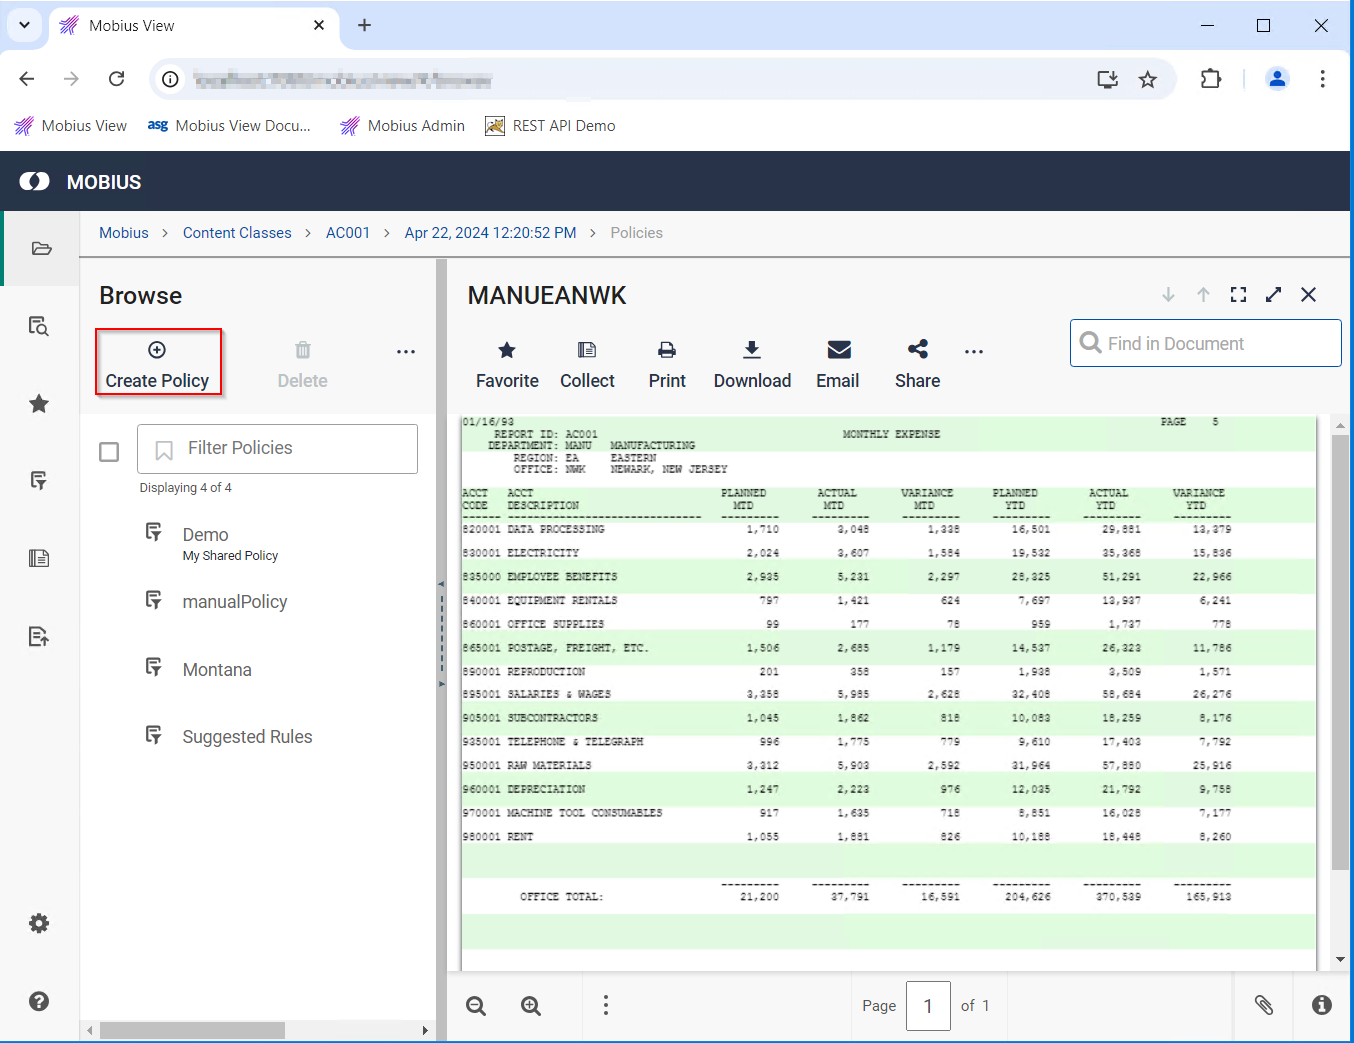The image size is (1354, 1043).
Task: Expand the document viewer panel
Action: (x=1273, y=295)
